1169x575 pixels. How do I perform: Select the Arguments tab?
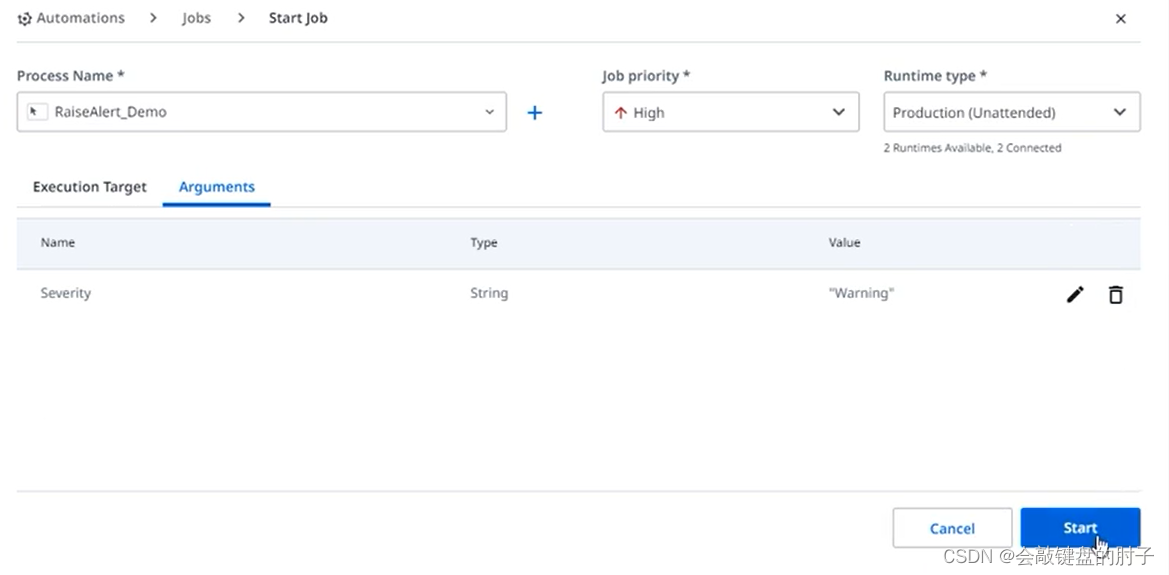tap(217, 187)
